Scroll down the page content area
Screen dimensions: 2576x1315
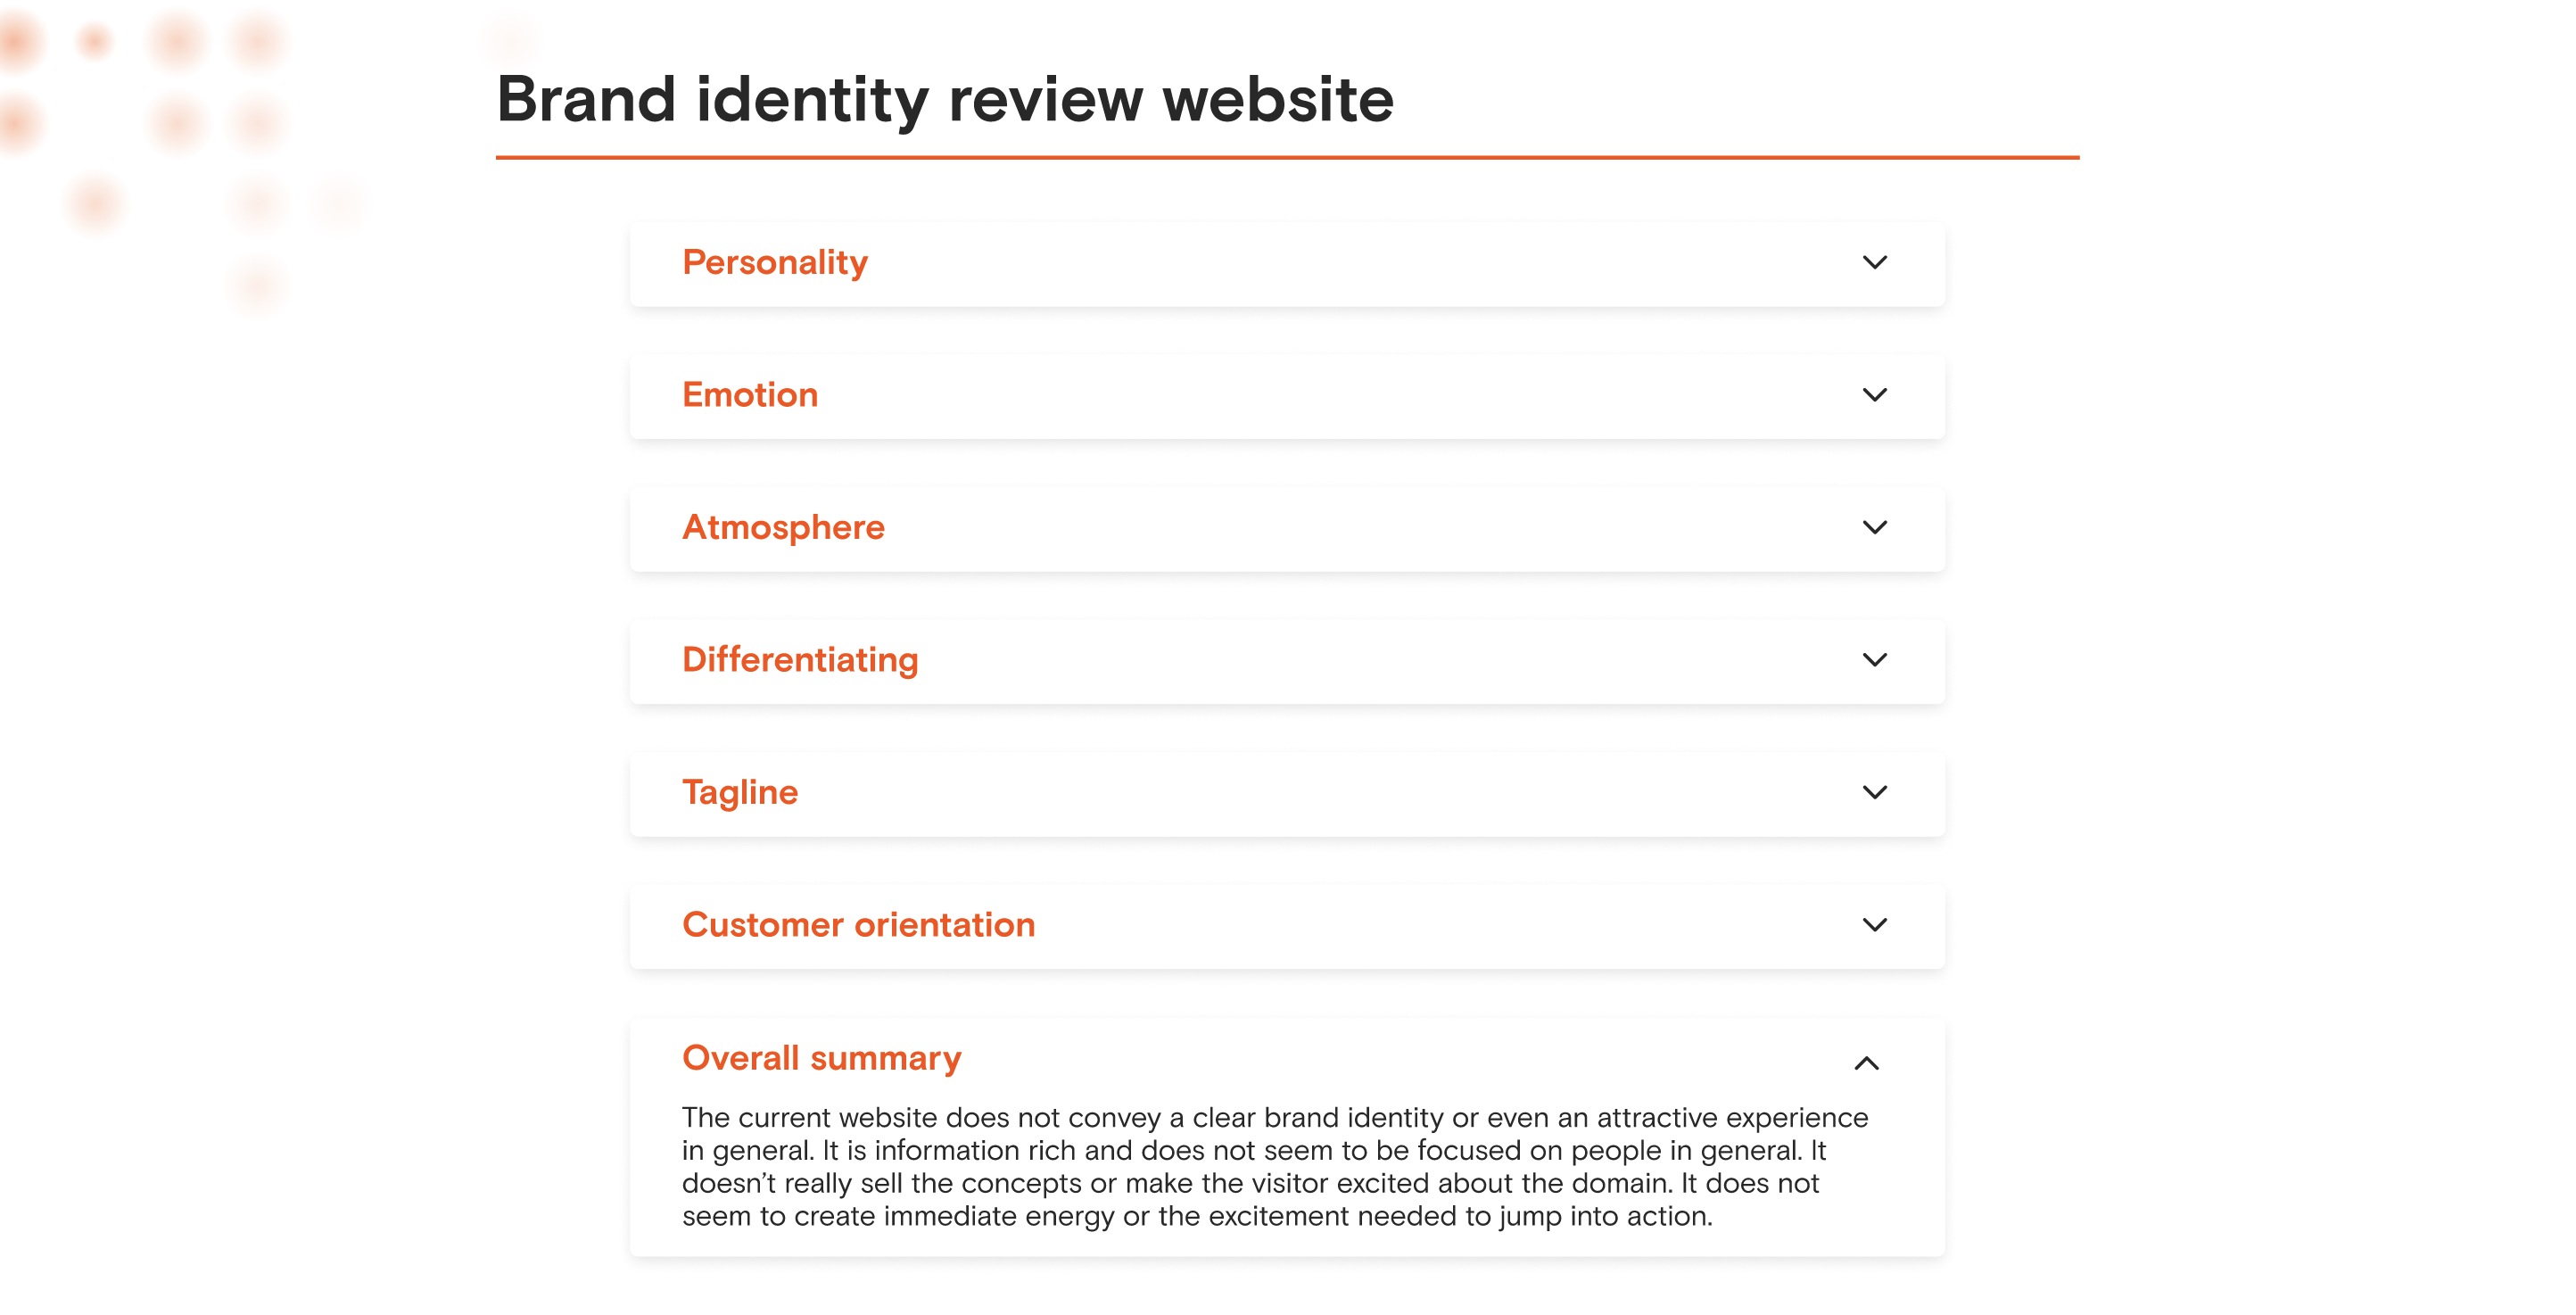[x=1287, y=671]
